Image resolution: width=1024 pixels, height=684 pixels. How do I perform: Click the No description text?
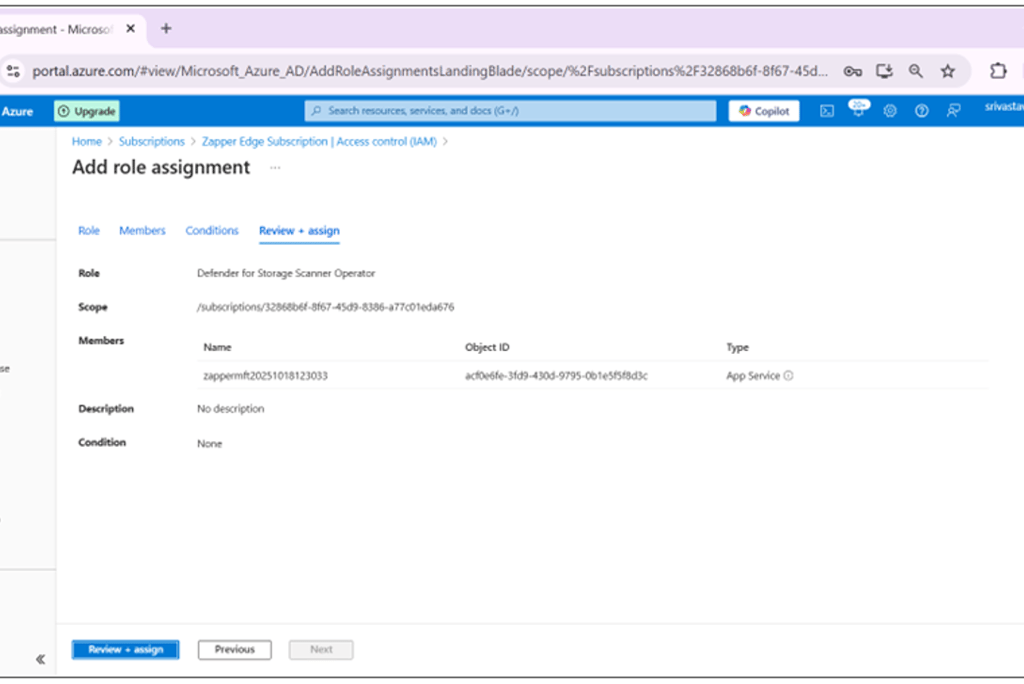tap(231, 409)
